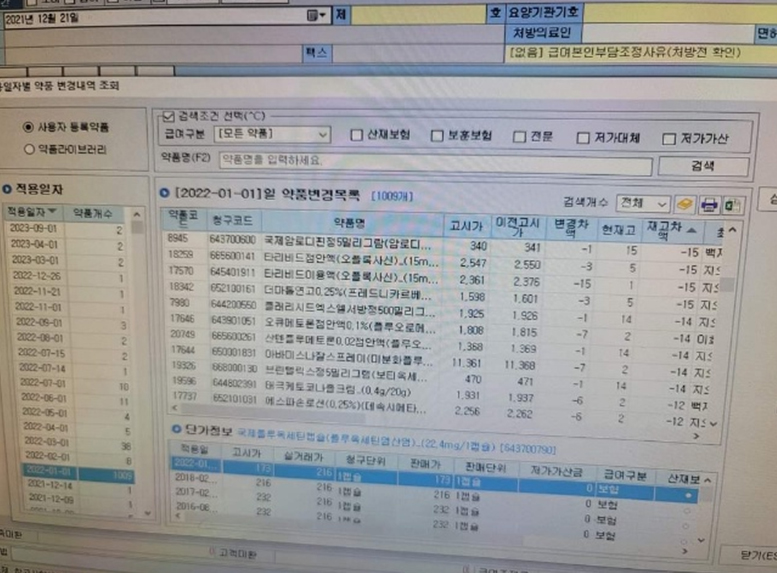Open the 검색개수 전체 dropdown
The image size is (777, 573).
(643, 203)
